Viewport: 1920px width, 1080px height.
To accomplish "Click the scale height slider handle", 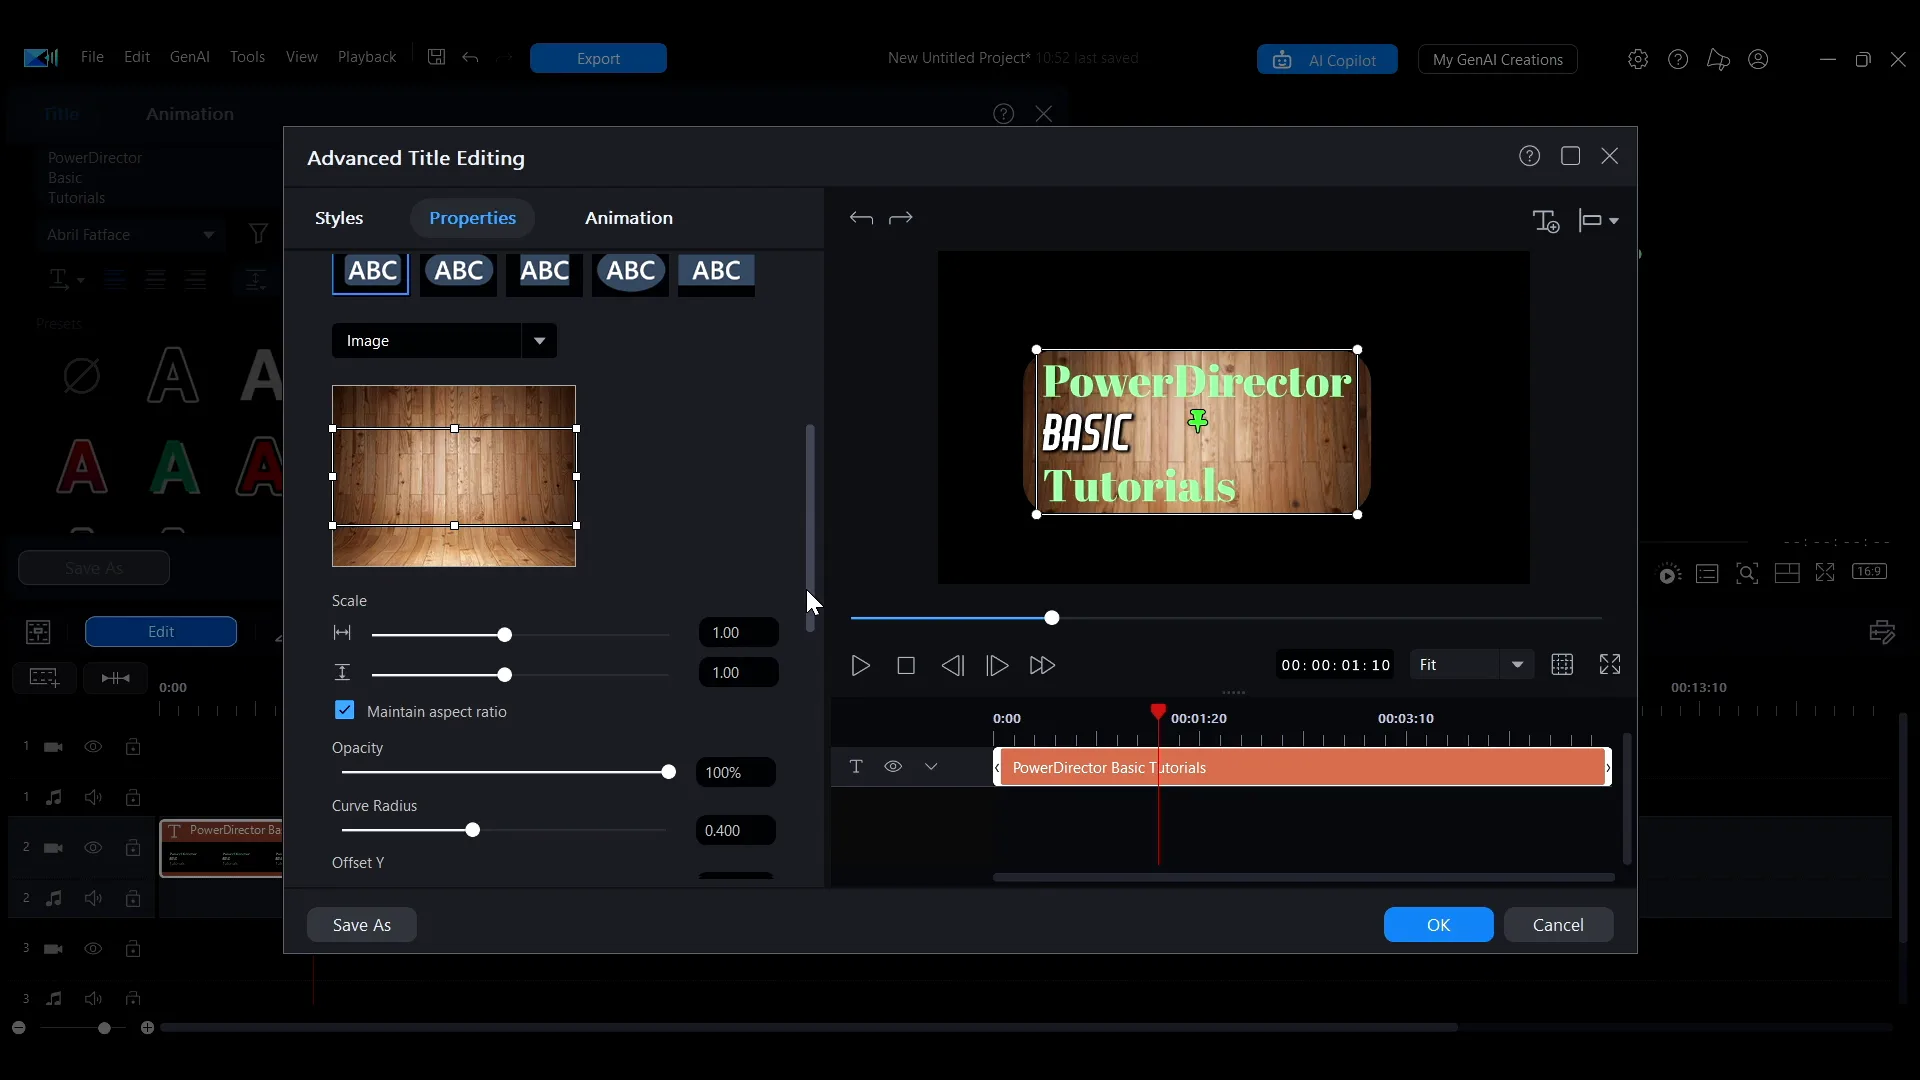I will click(x=505, y=675).
